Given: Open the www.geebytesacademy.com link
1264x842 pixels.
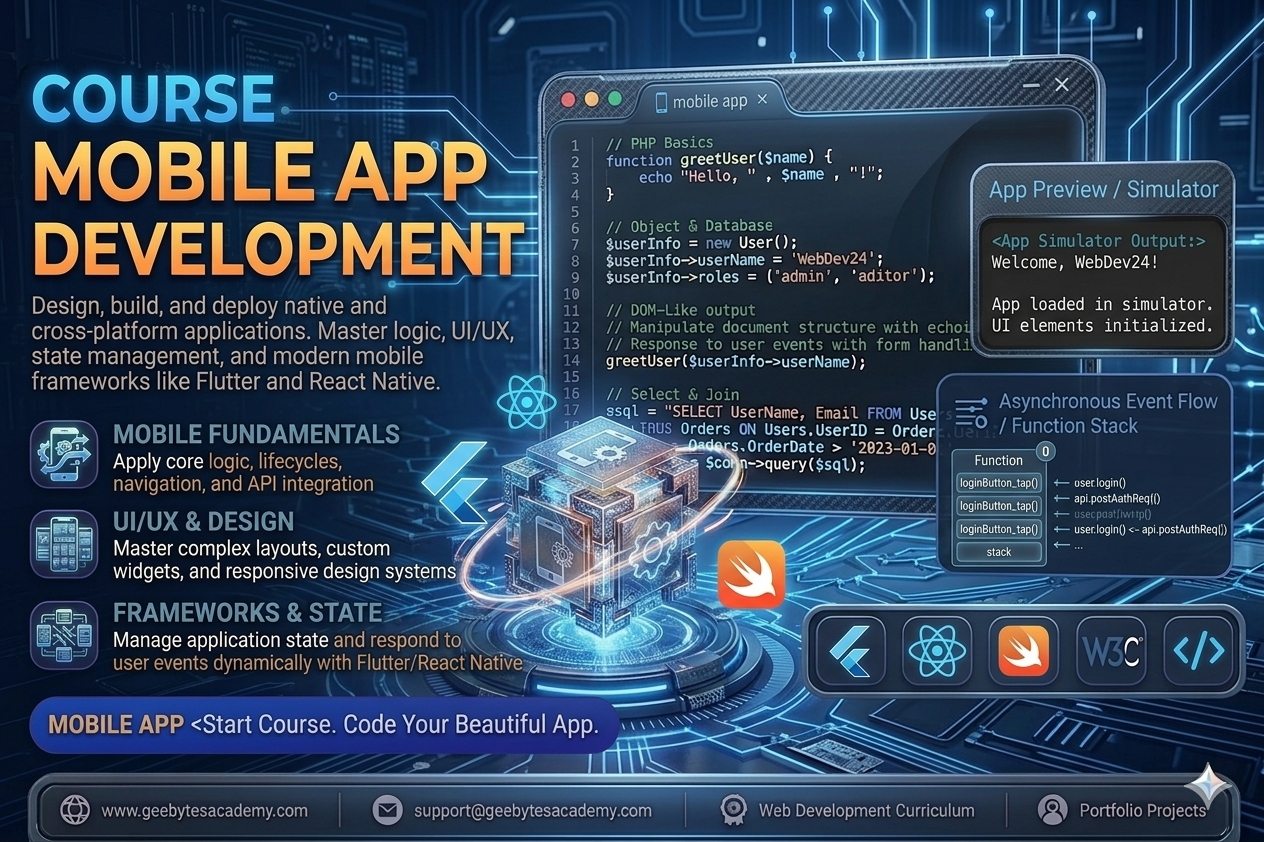Looking at the screenshot, I should coord(204,811).
